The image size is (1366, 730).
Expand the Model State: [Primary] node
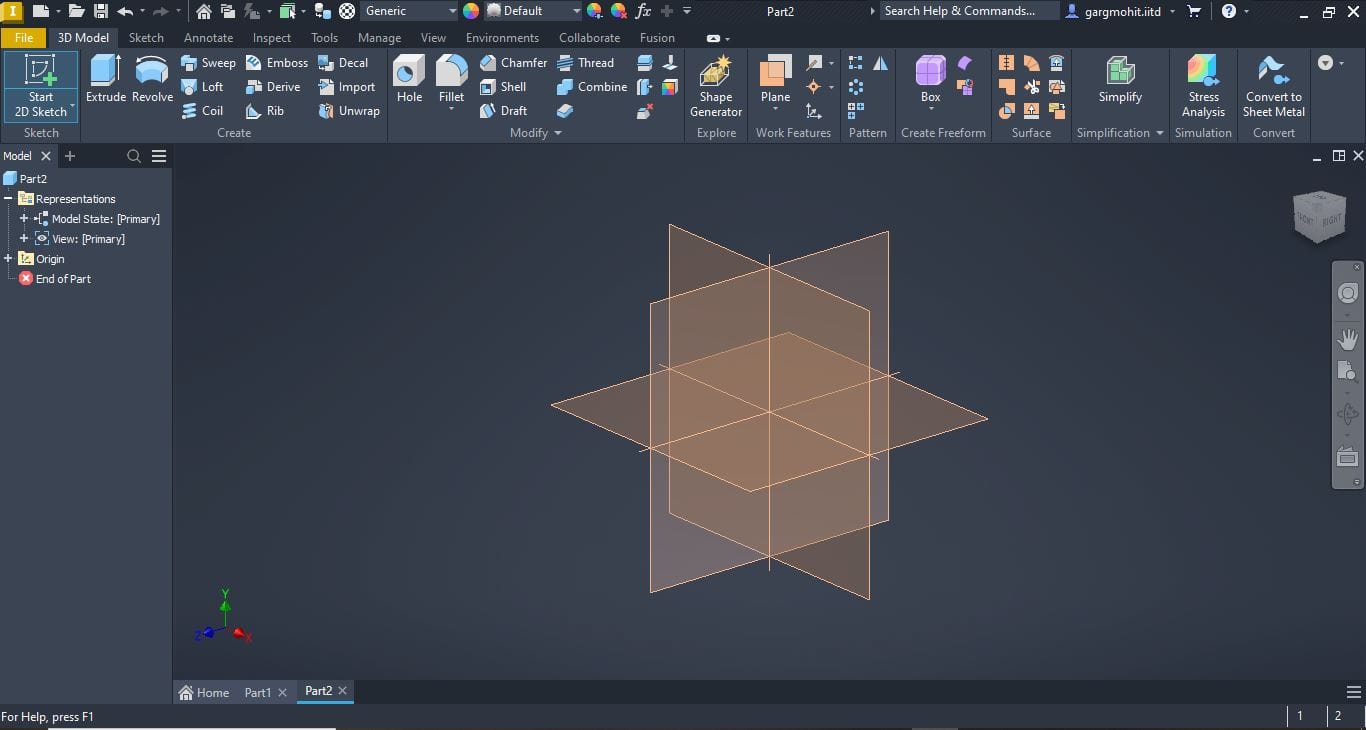24,219
